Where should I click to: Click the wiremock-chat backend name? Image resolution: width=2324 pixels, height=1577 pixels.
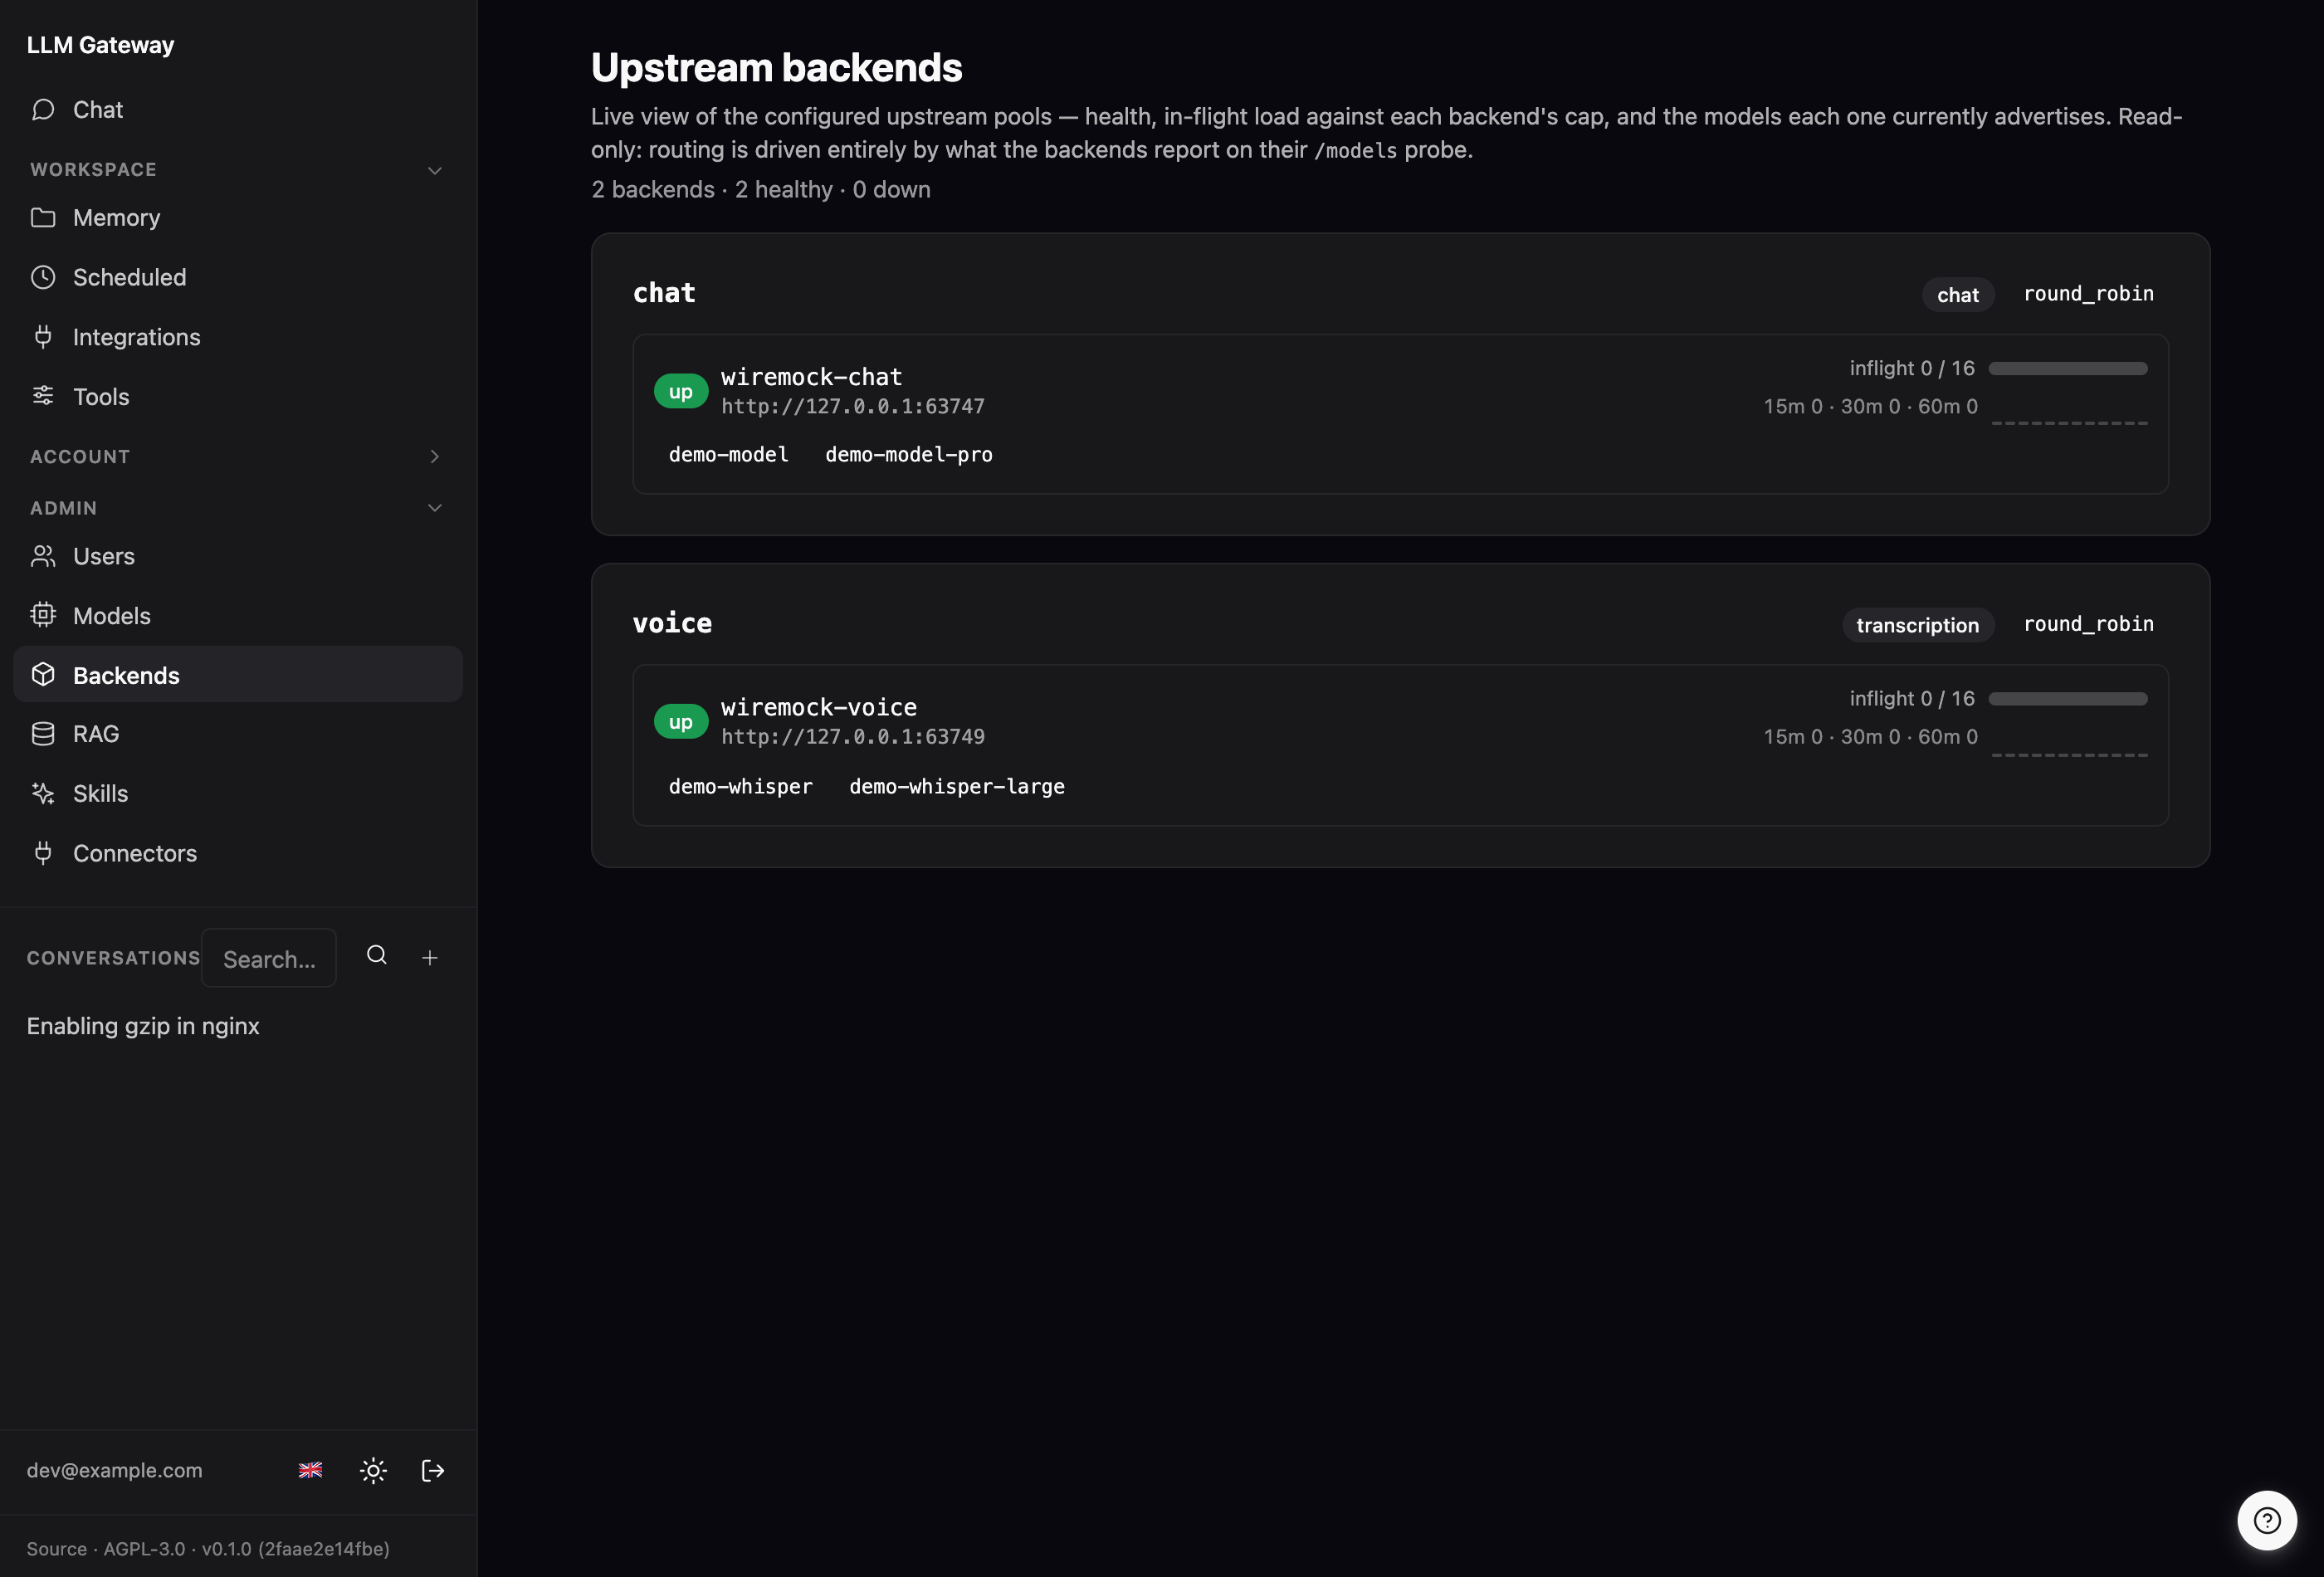pos(811,377)
